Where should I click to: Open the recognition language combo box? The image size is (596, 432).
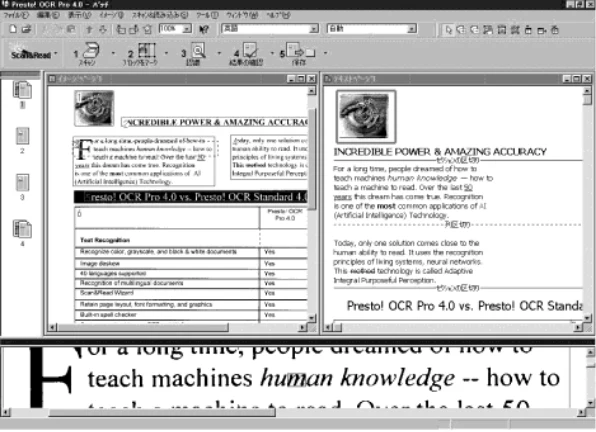tap(269, 28)
